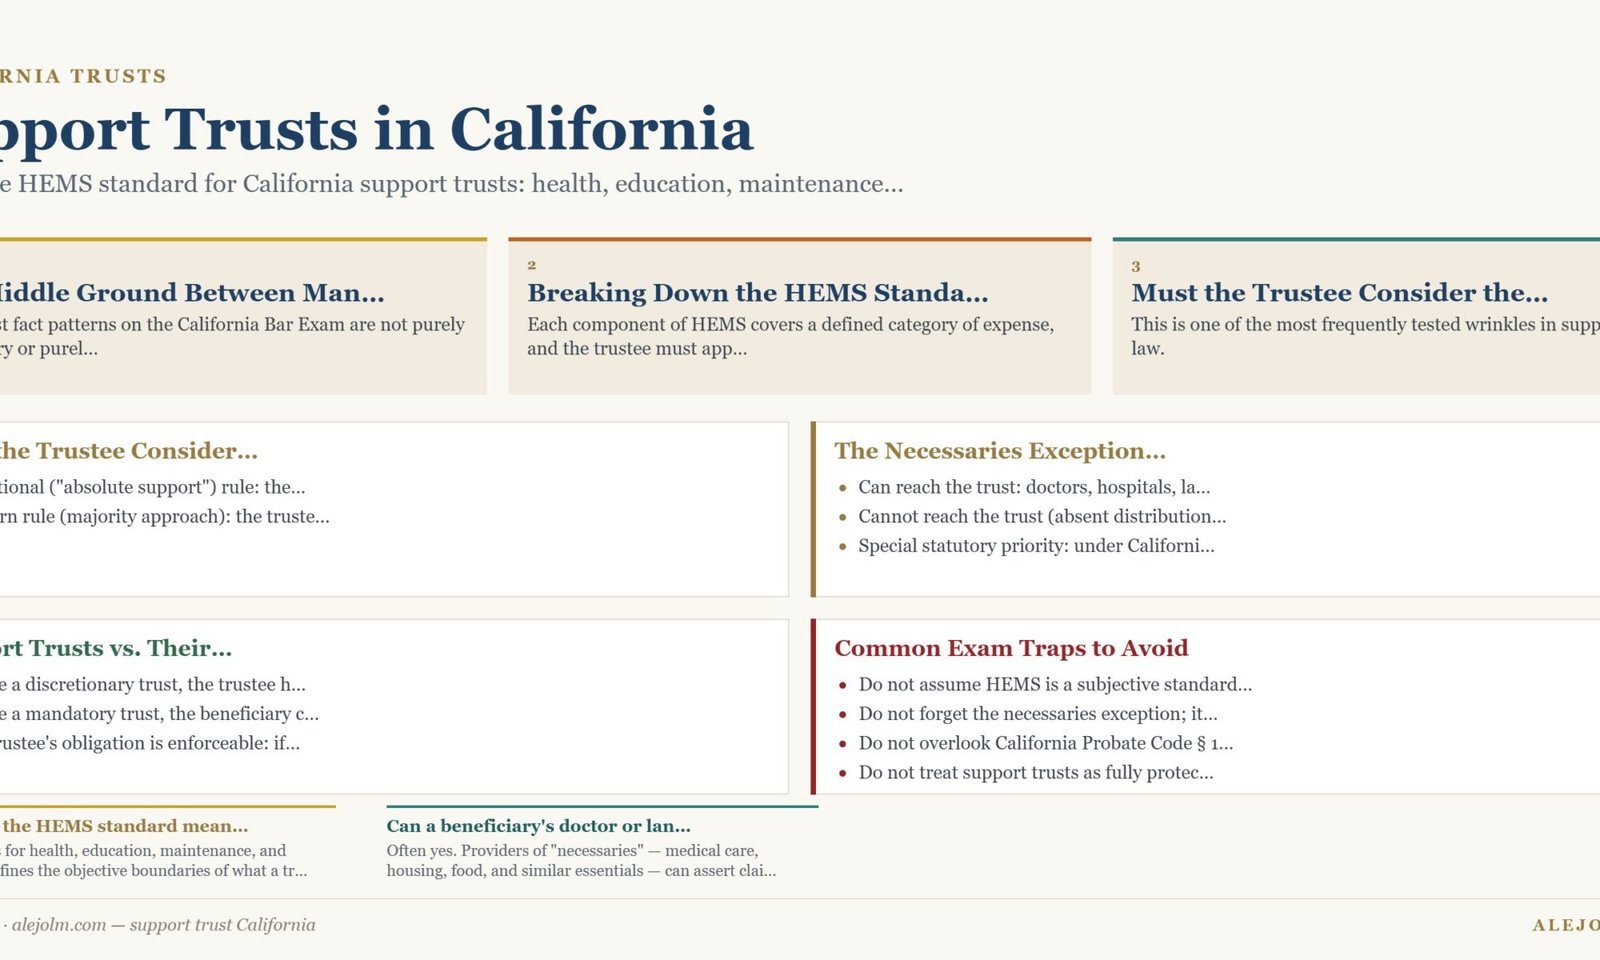Click "Must the Trustee Consider the..." card heading
Image resolution: width=1600 pixels, height=960 pixels.
pos(1339,293)
